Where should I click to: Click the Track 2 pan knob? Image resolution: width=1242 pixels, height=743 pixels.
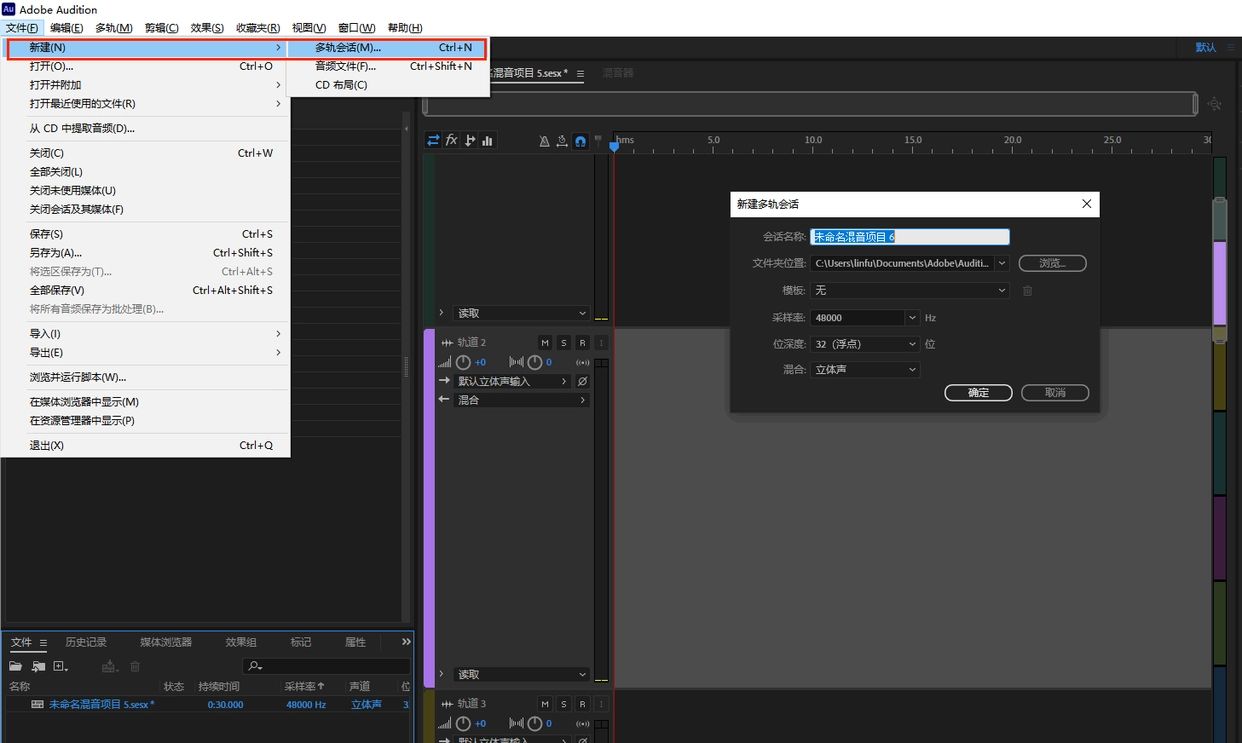(x=535, y=362)
